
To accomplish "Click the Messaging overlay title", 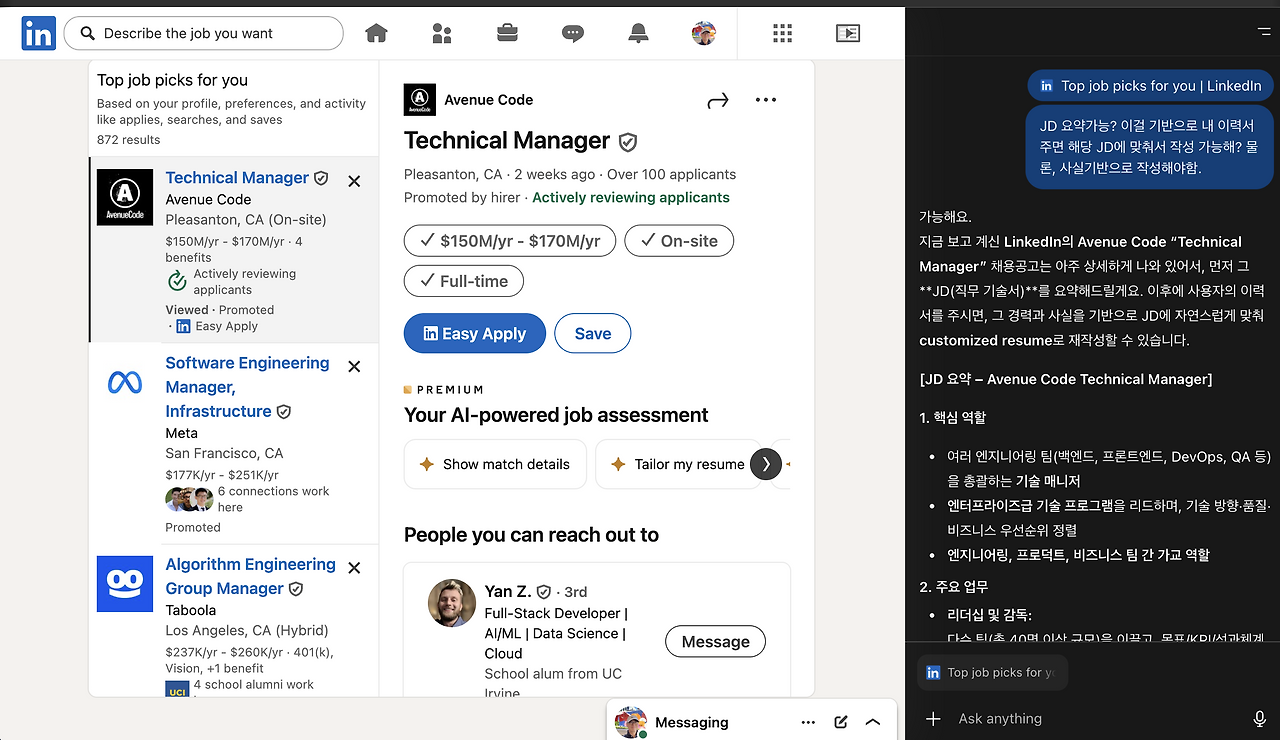I will [x=692, y=722].
